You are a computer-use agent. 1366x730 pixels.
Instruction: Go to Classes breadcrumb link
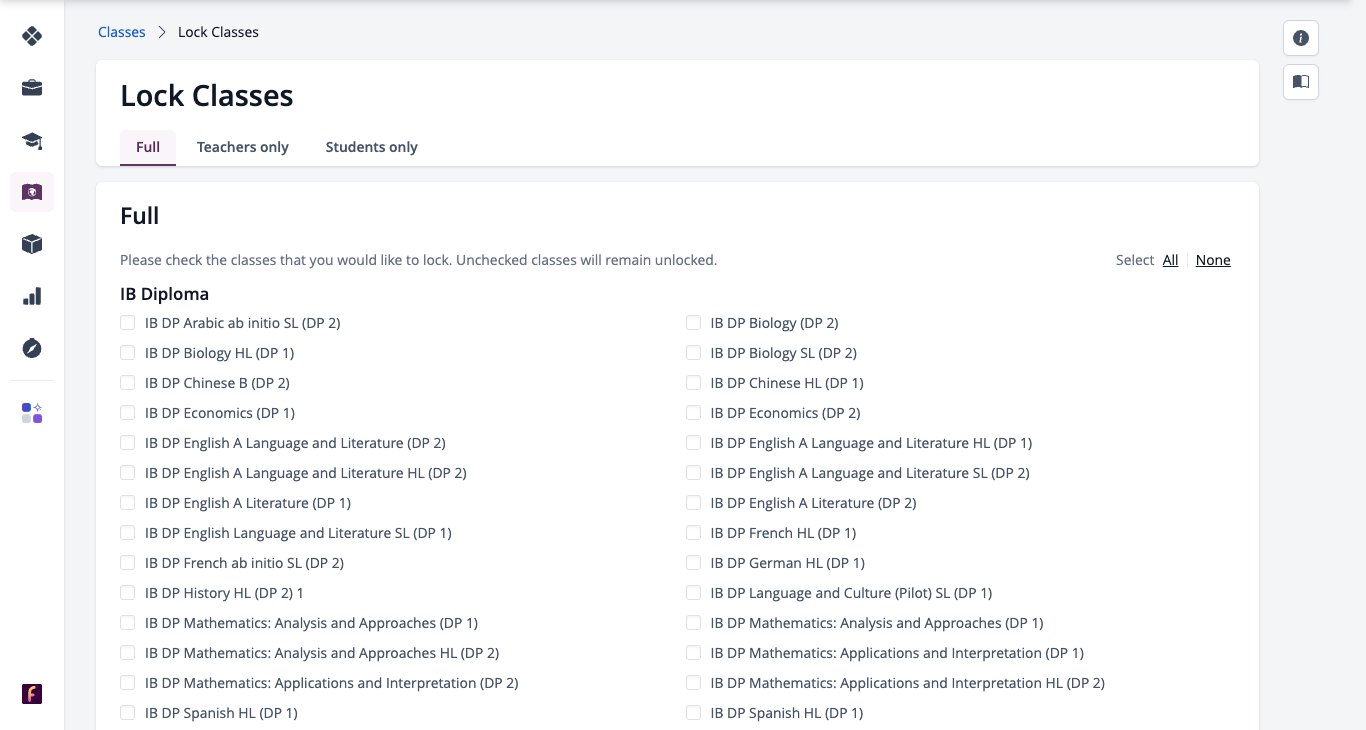point(122,32)
